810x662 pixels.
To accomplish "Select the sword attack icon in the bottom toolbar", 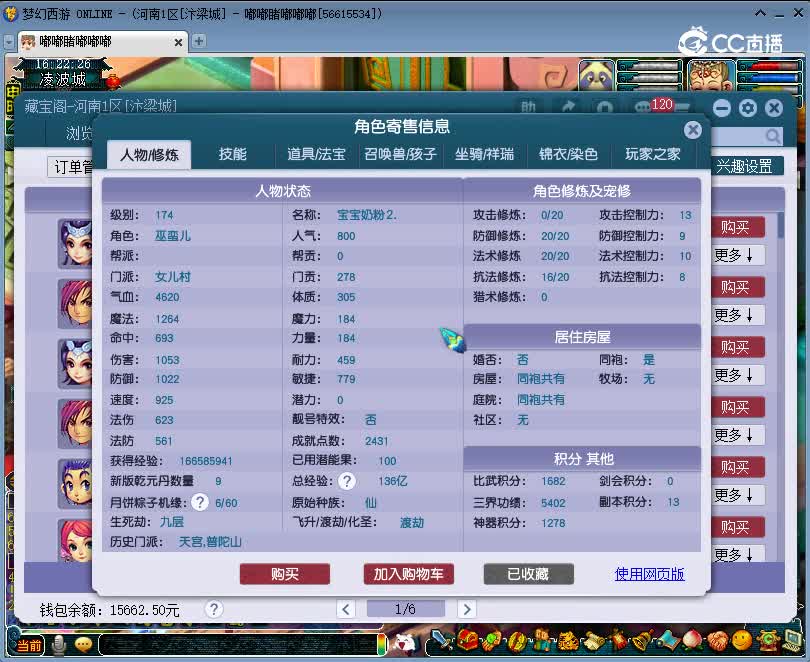I will [x=443, y=640].
